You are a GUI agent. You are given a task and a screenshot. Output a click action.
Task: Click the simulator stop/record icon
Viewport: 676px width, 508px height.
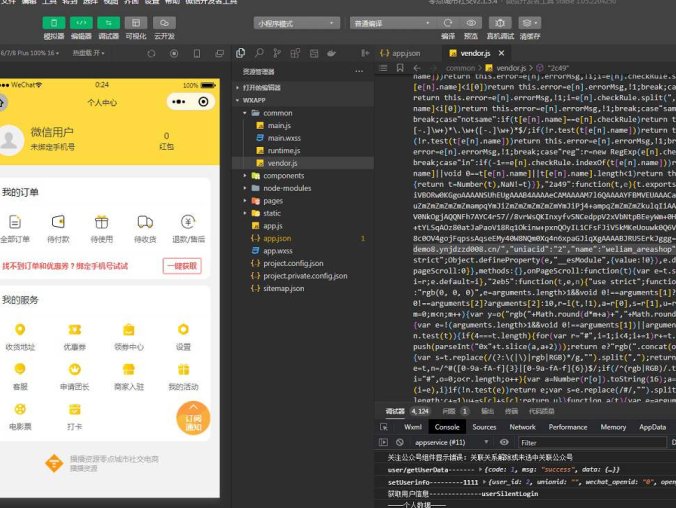pyautogui.click(x=174, y=53)
